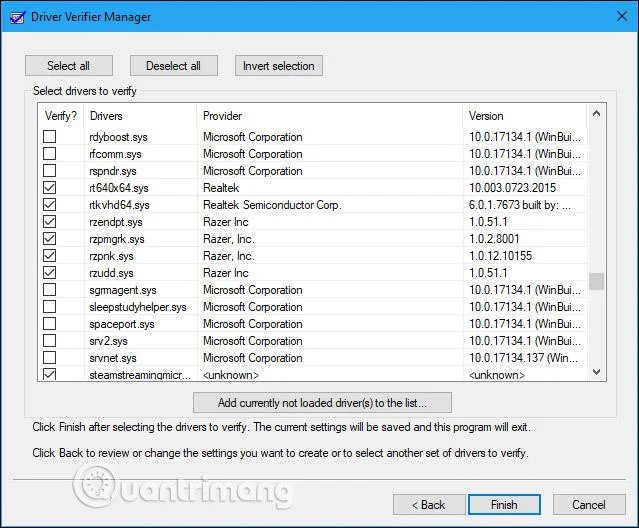Click Razer, Inc. provider of rzpnk.sys

coord(229,256)
